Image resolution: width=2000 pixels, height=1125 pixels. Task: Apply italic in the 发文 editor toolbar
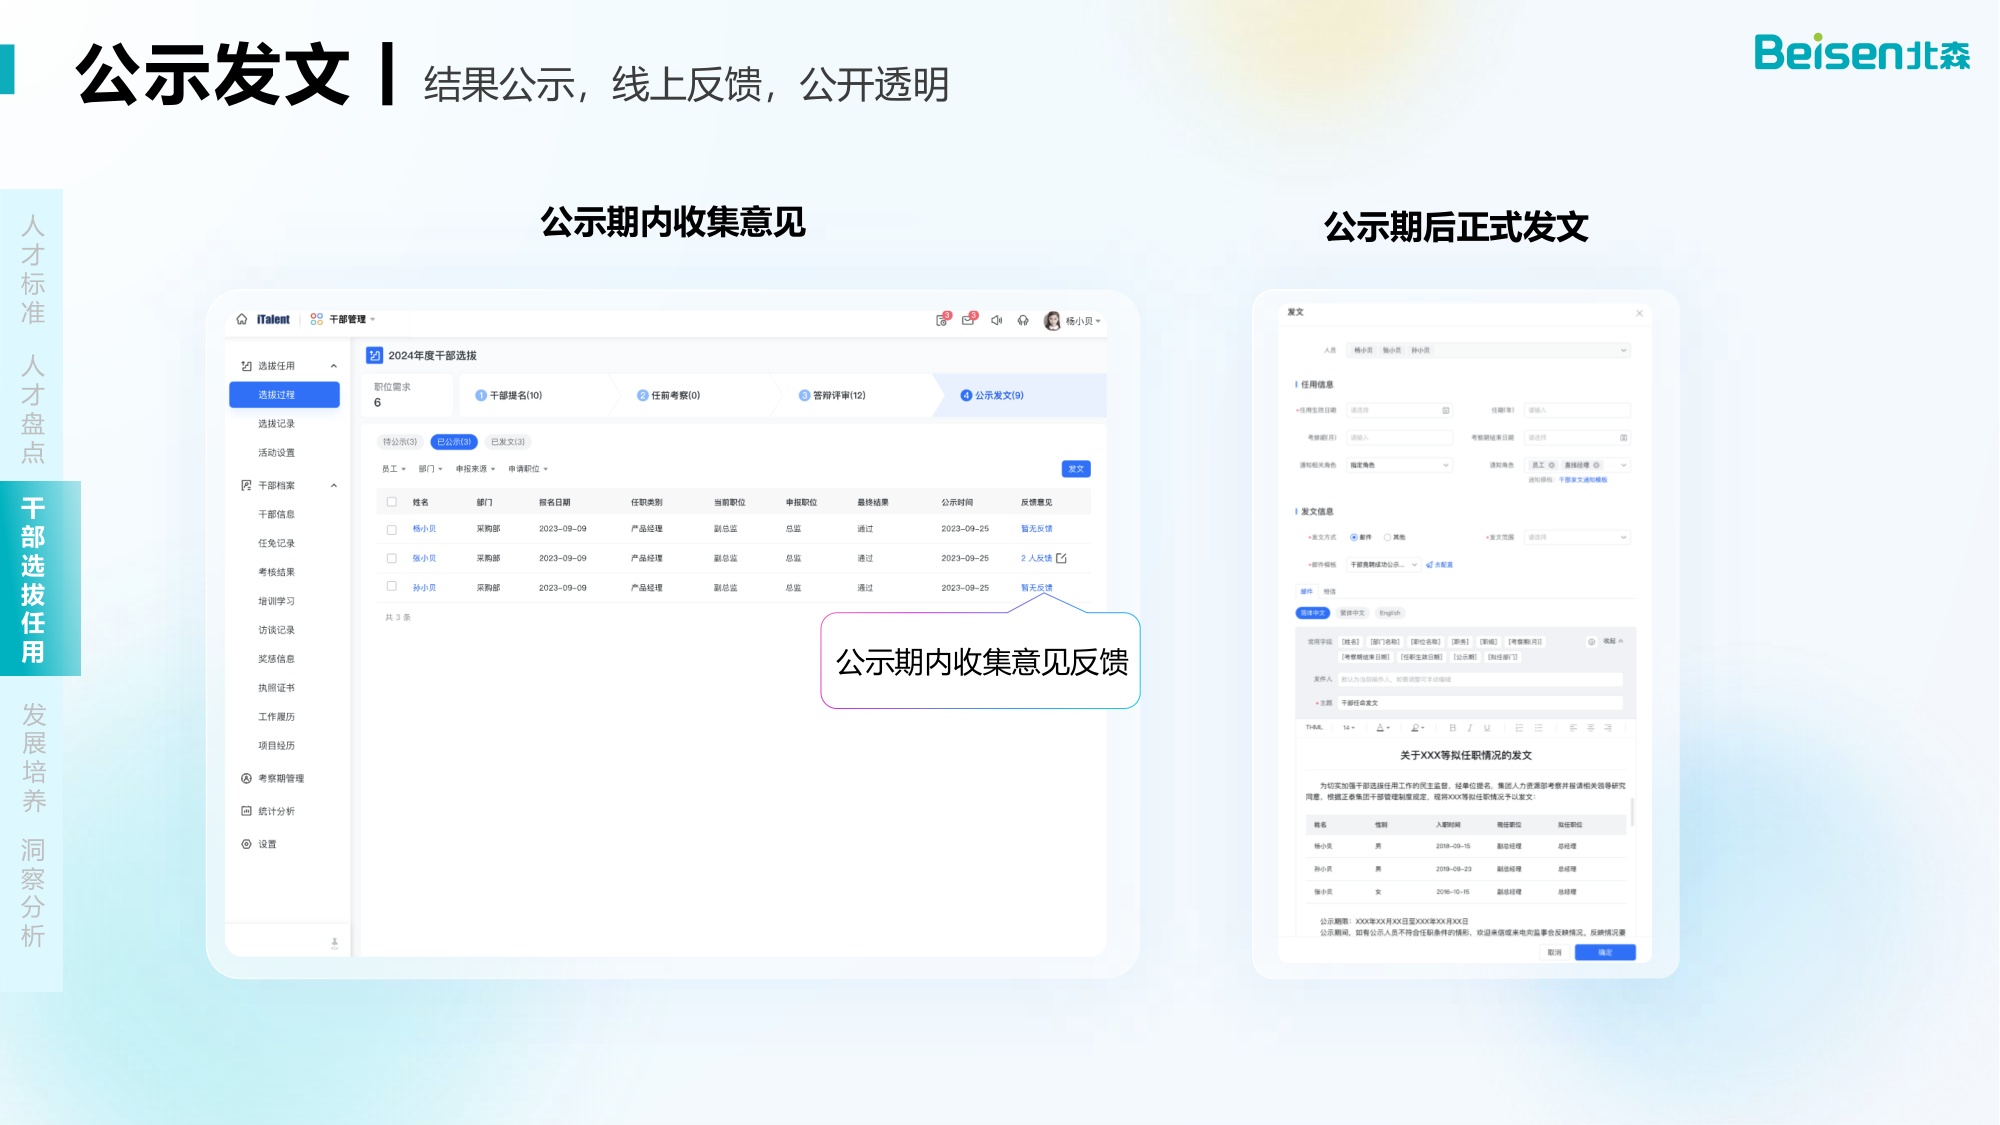click(1469, 728)
